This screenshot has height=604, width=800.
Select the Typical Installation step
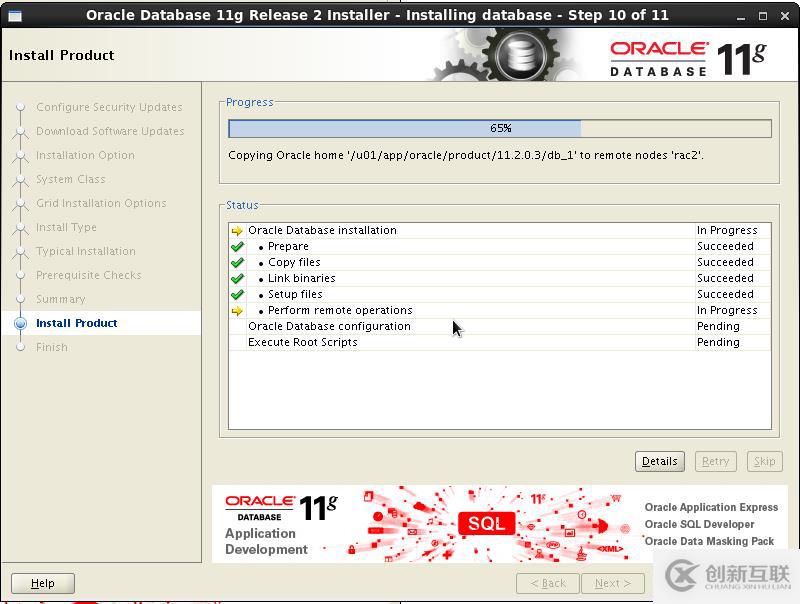[86, 251]
